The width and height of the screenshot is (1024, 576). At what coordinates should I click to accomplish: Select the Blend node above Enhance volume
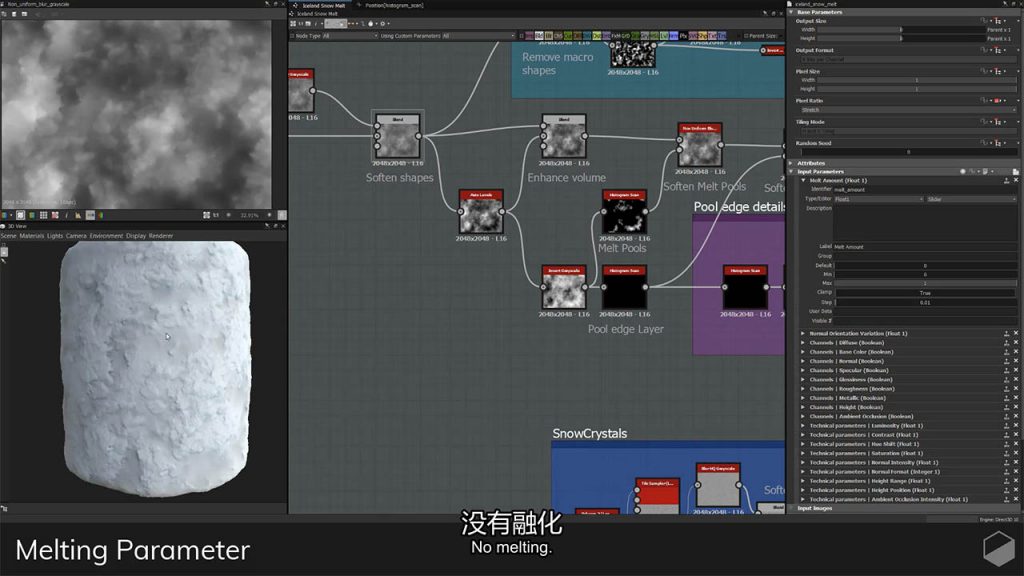[564, 137]
